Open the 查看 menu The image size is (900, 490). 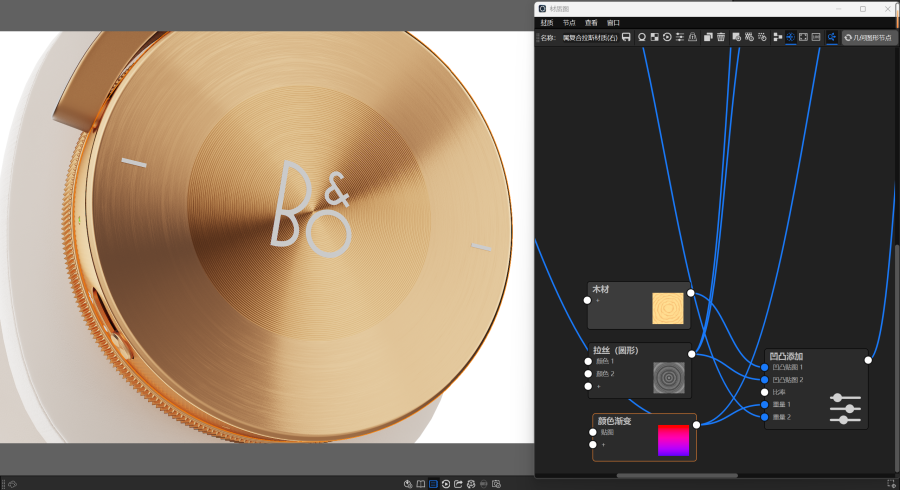591,23
